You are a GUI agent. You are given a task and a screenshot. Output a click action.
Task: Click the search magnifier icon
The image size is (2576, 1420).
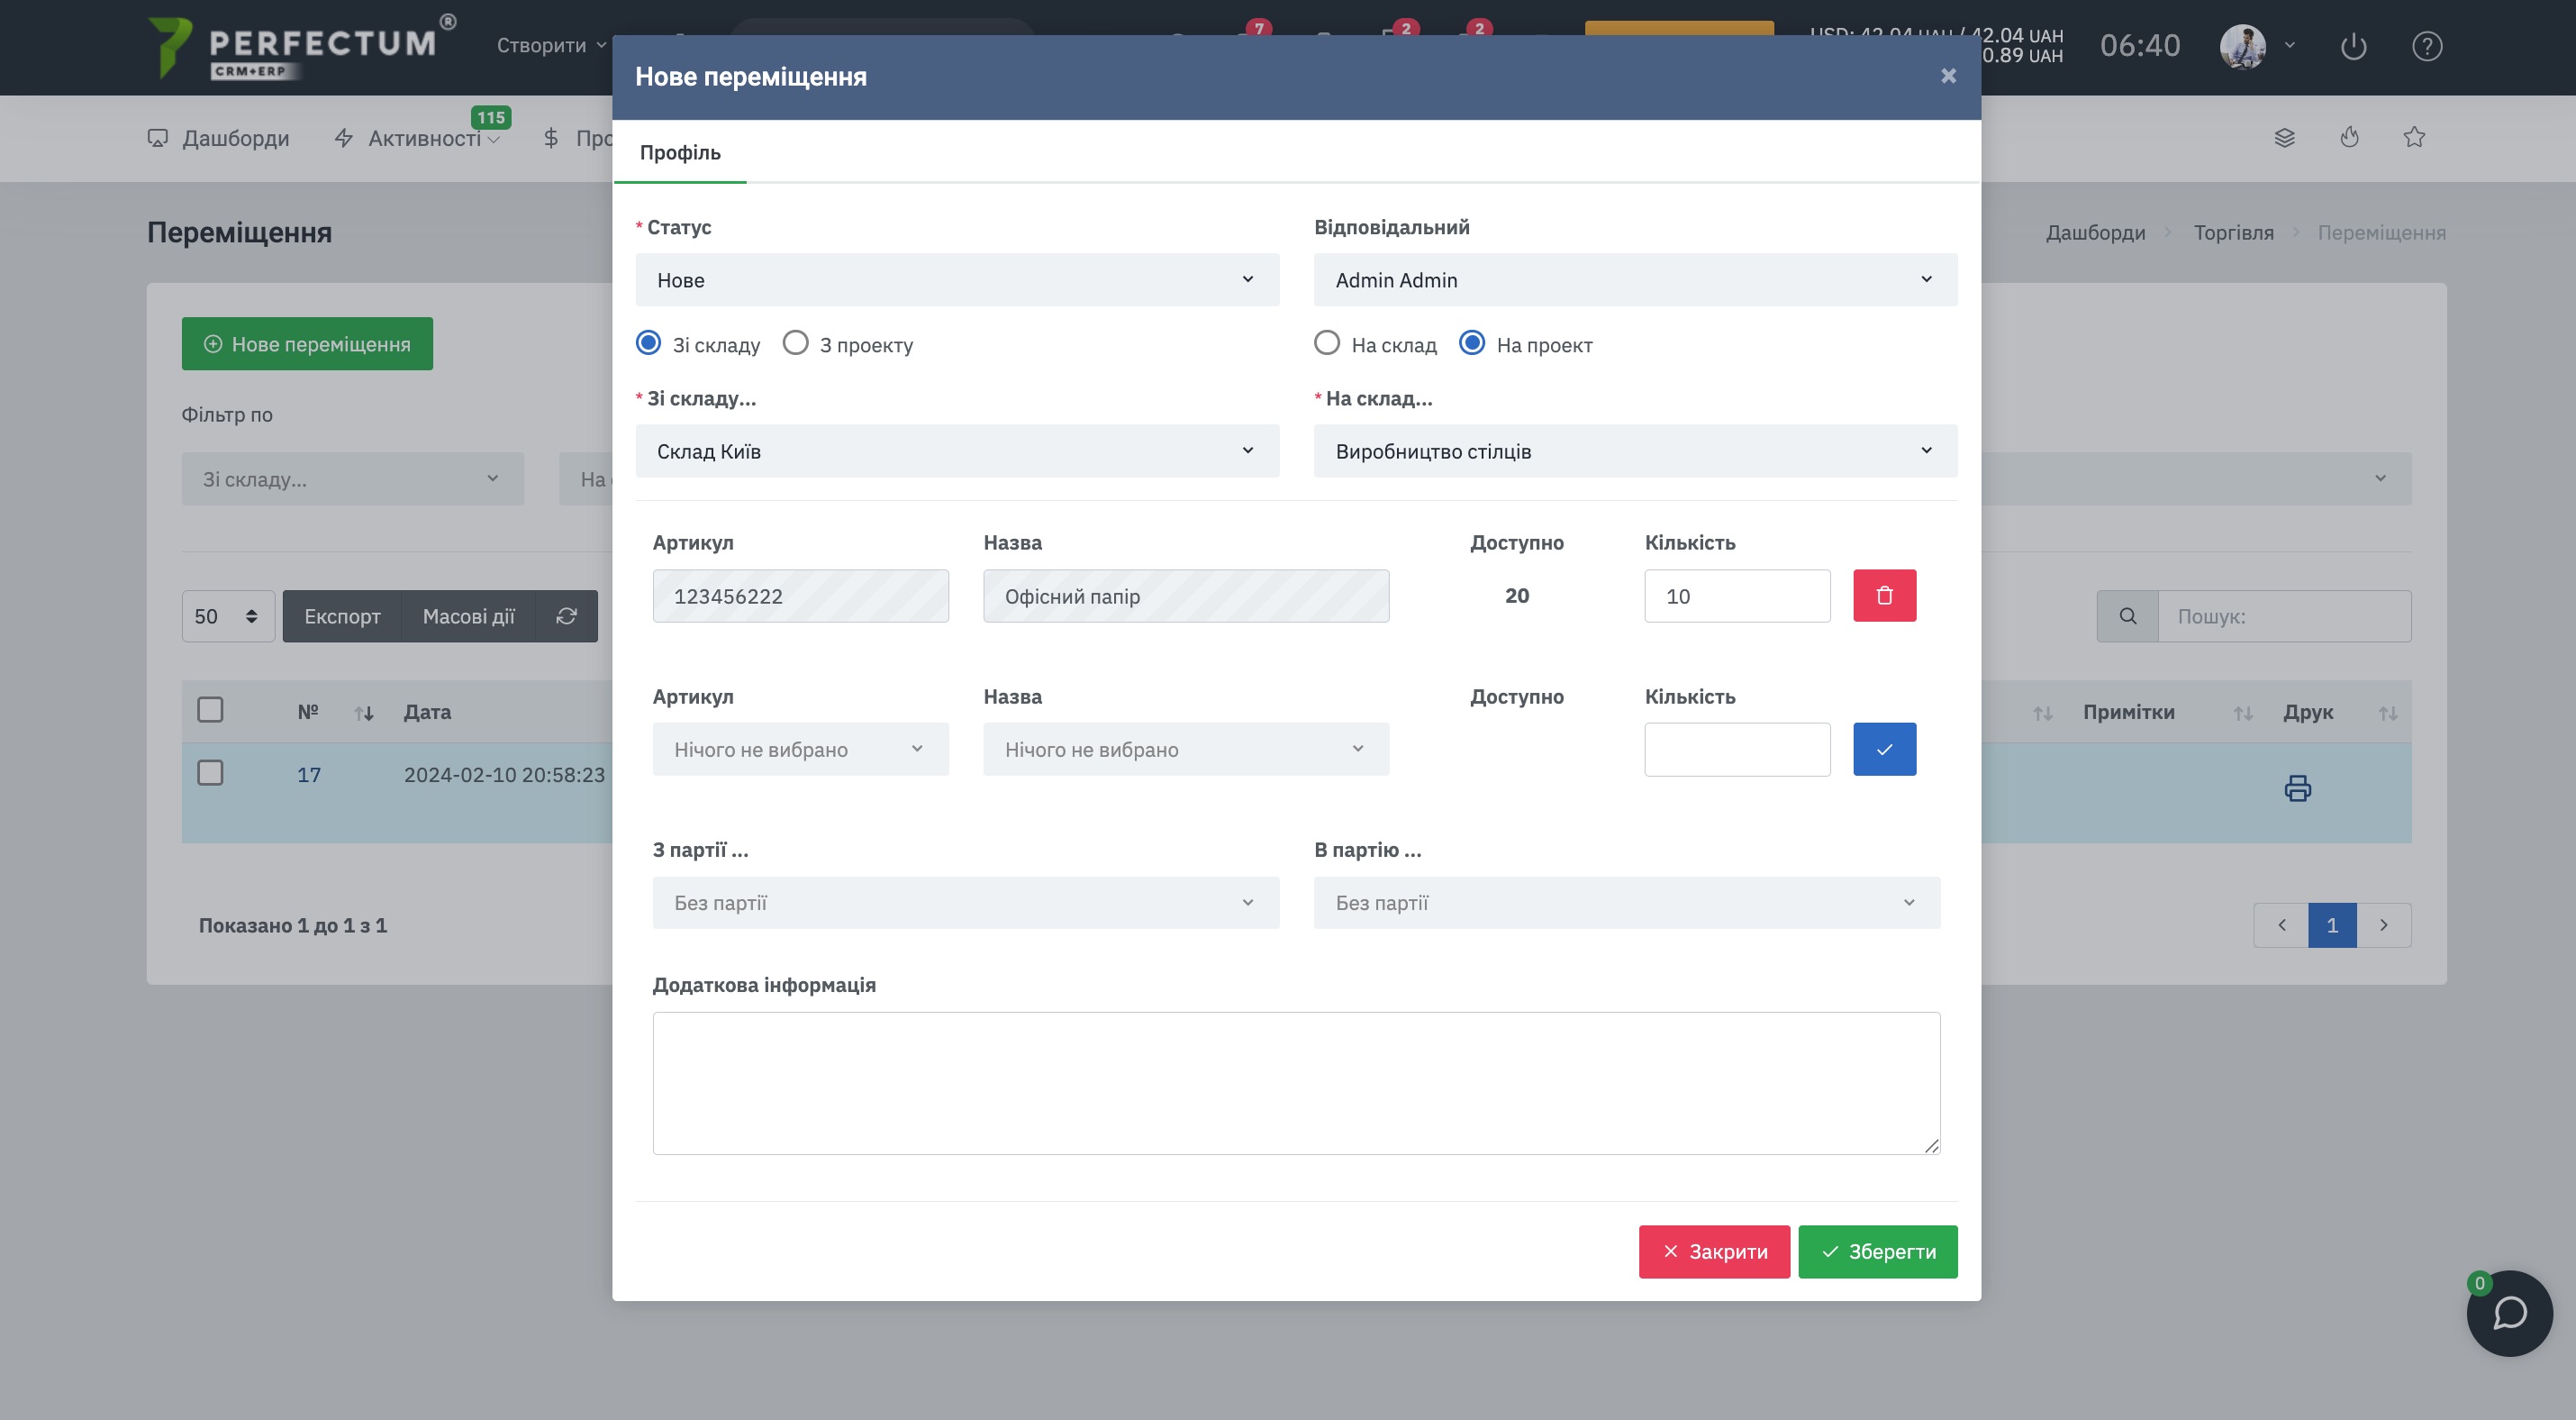(x=2127, y=616)
